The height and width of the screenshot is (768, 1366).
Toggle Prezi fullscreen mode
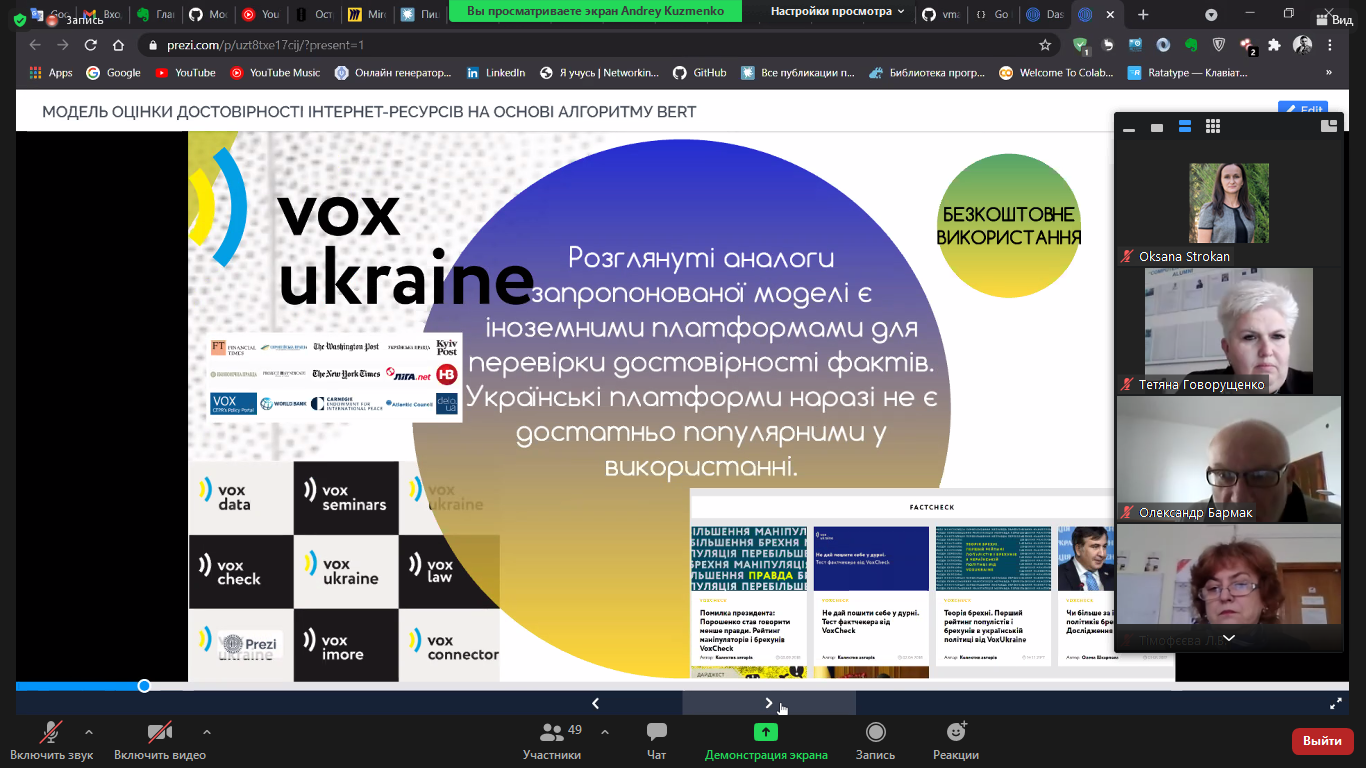coord(1335,703)
